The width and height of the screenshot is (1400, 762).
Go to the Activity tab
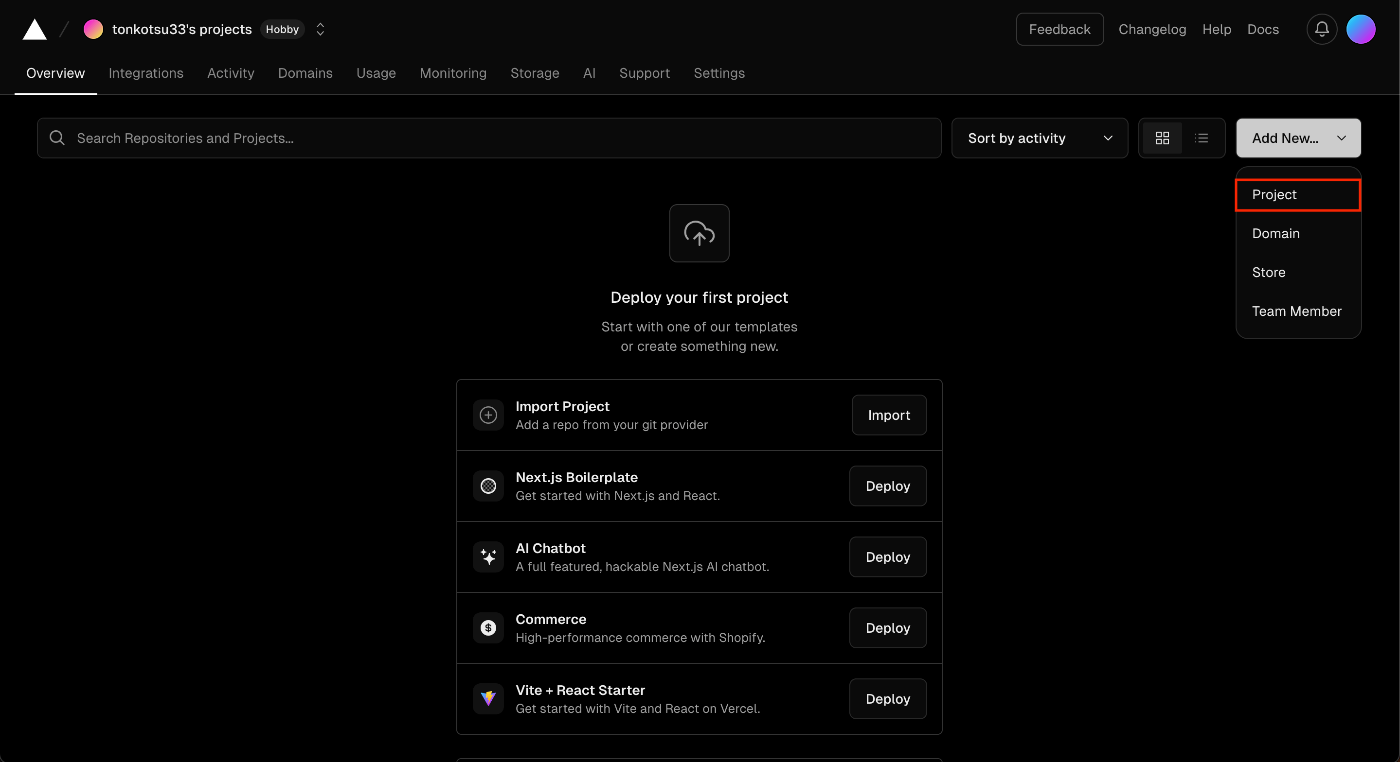231,73
